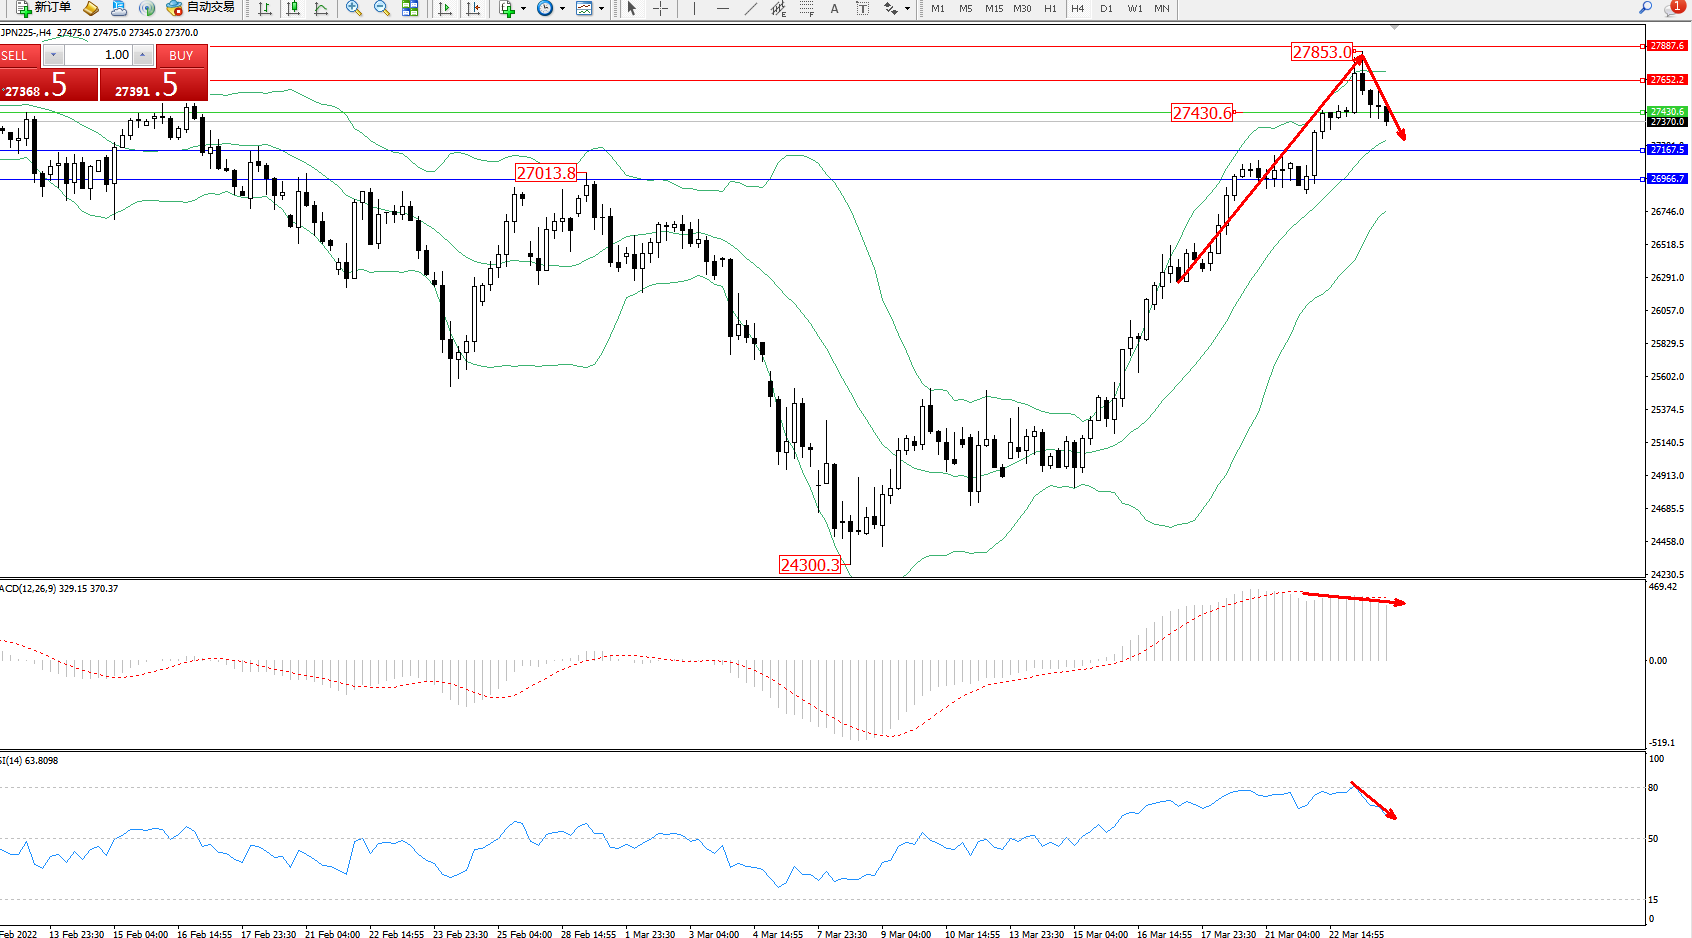Switch chart to candlestick display
This screenshot has height=938, width=1692.
(293, 8)
